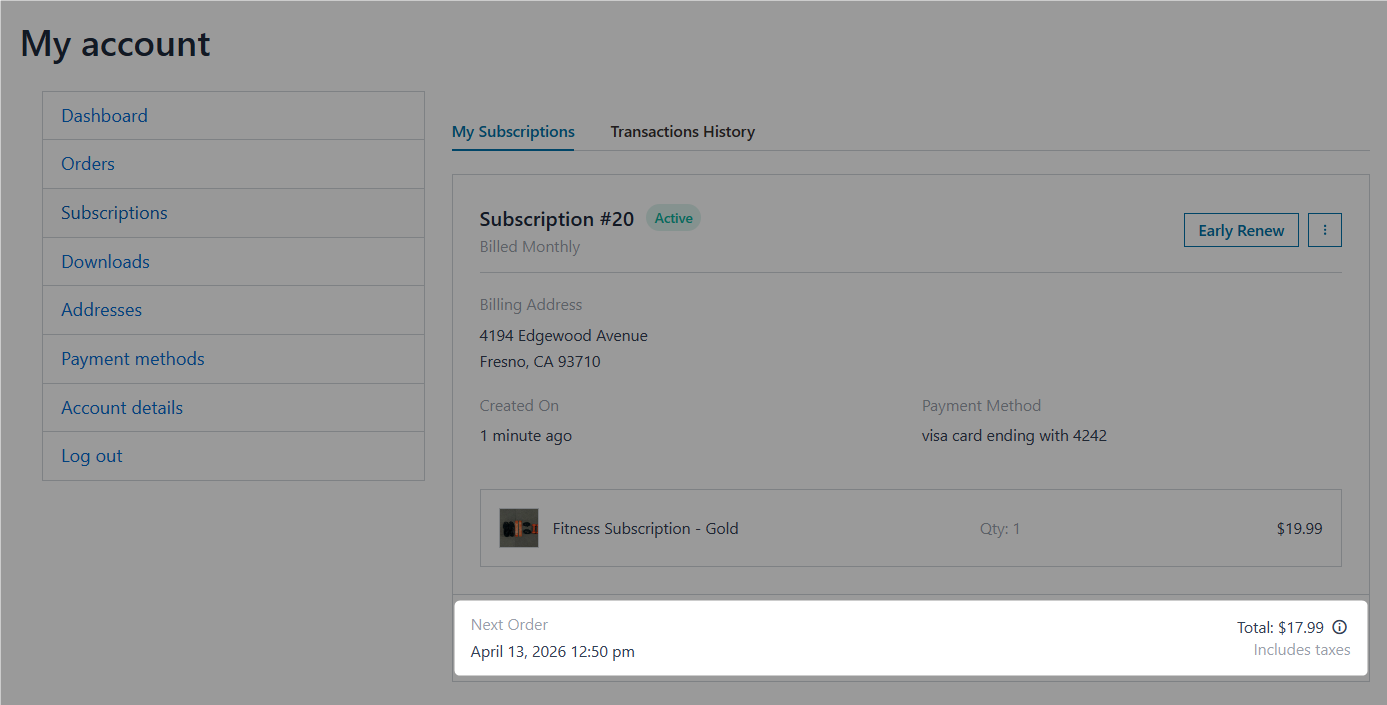The image size is (1387, 705).
Task: Click the info icon next to Total $17.99
Action: pyautogui.click(x=1339, y=626)
